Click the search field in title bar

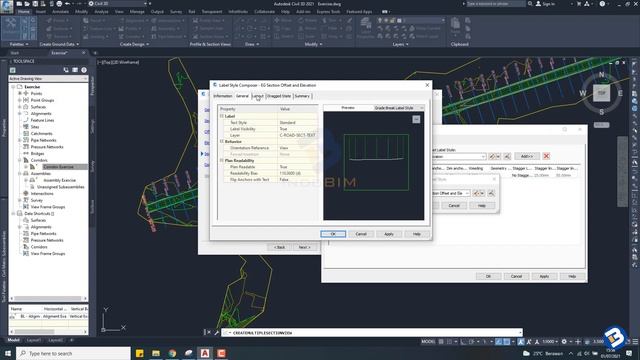coord(496,4)
